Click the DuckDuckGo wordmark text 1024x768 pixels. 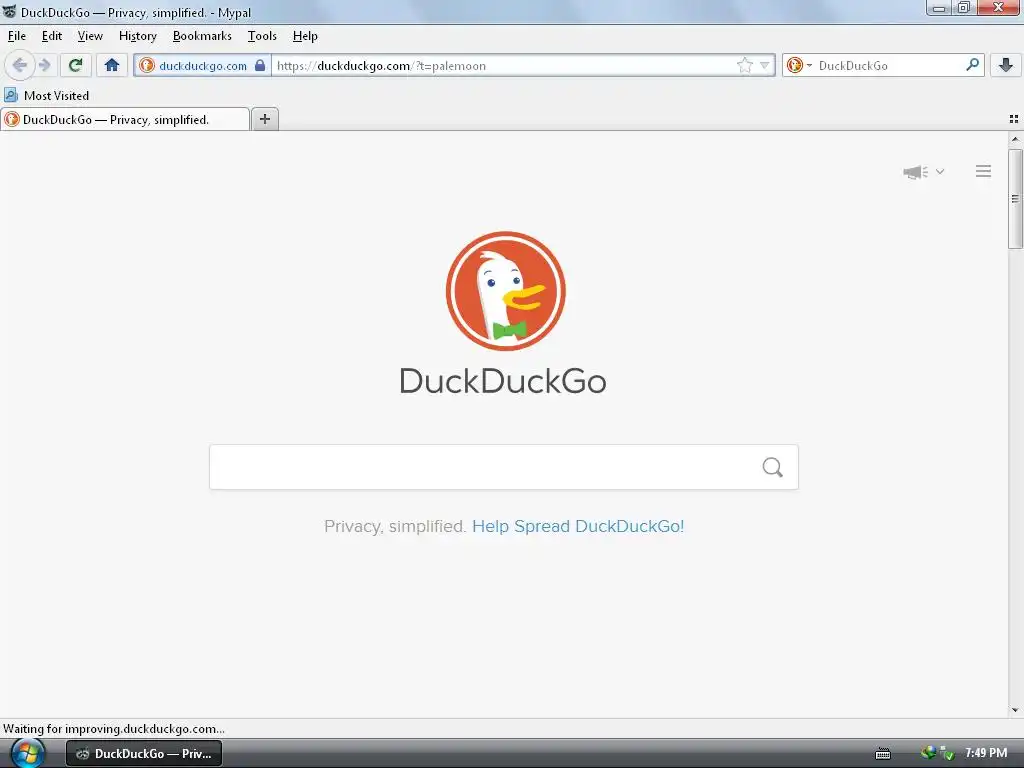[x=503, y=381]
